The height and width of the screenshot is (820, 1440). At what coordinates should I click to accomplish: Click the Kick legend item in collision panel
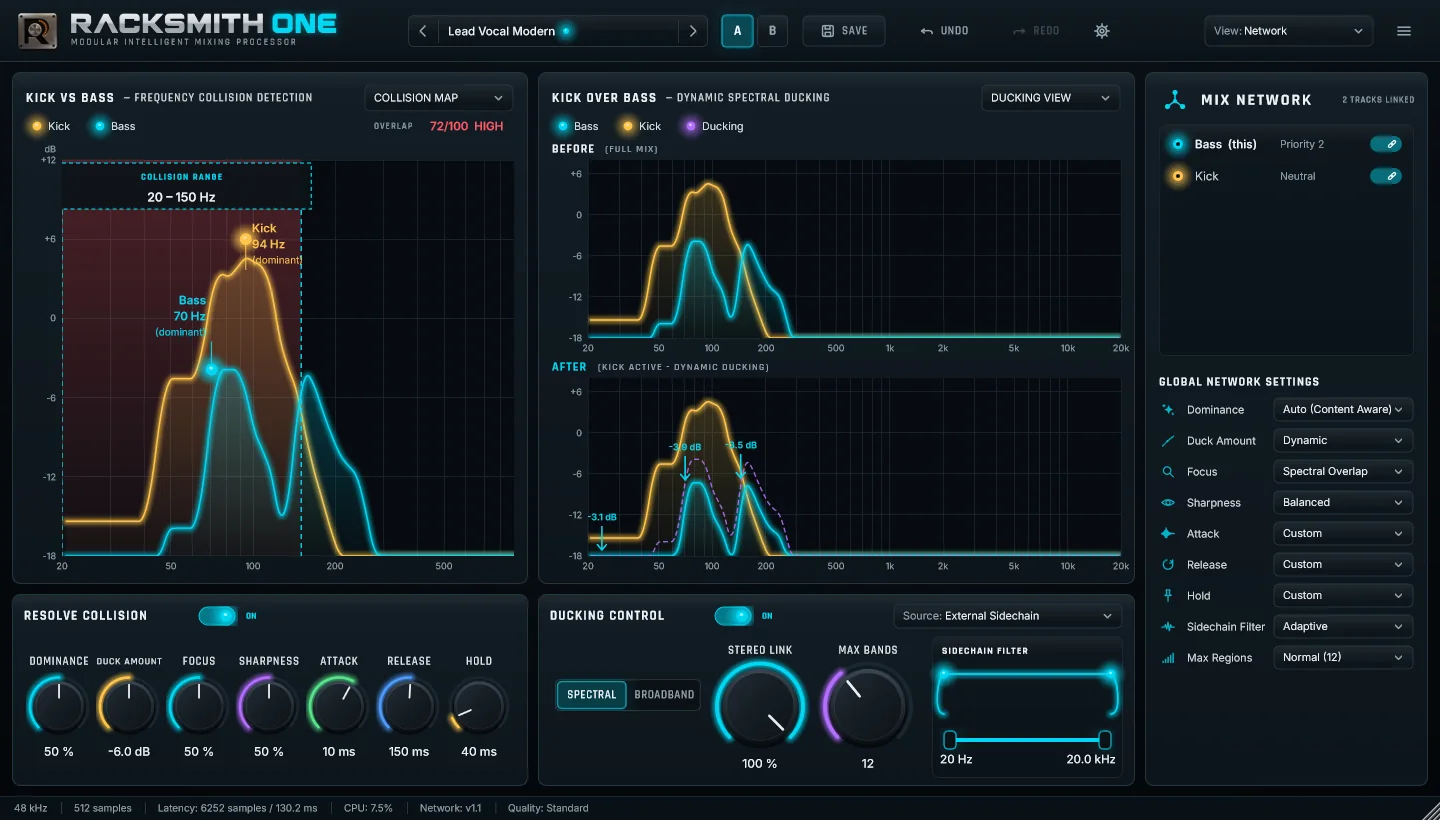(x=51, y=126)
